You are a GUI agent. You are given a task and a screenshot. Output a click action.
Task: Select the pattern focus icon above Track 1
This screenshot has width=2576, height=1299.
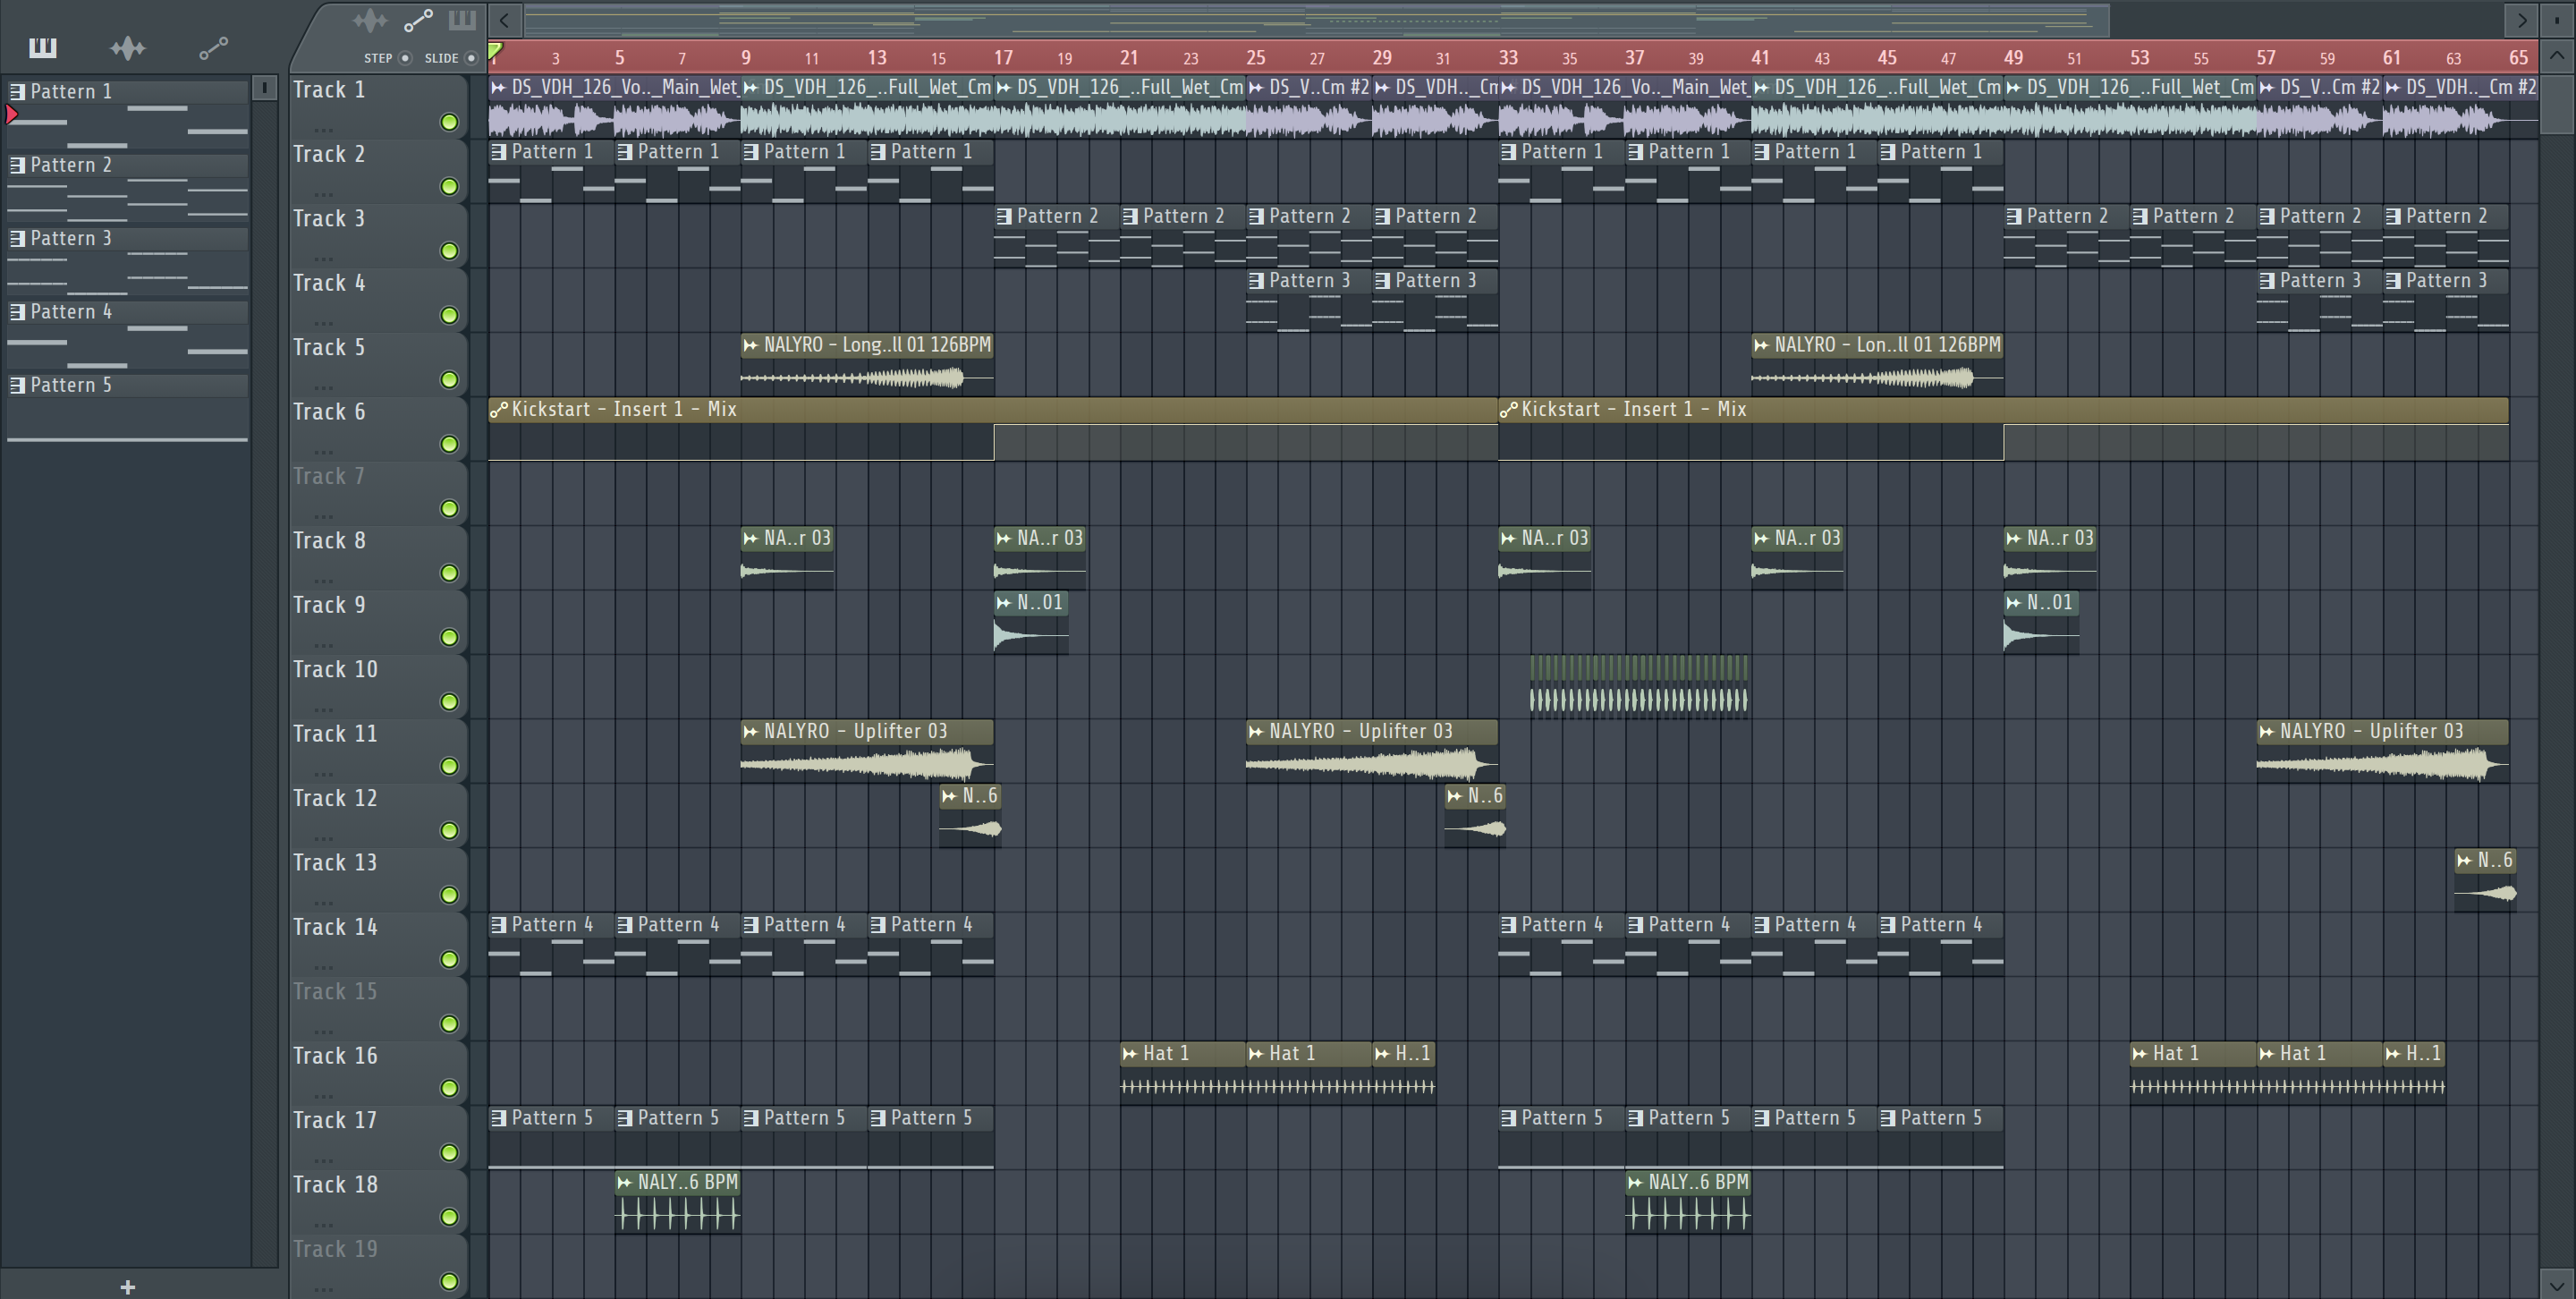coord(462,20)
